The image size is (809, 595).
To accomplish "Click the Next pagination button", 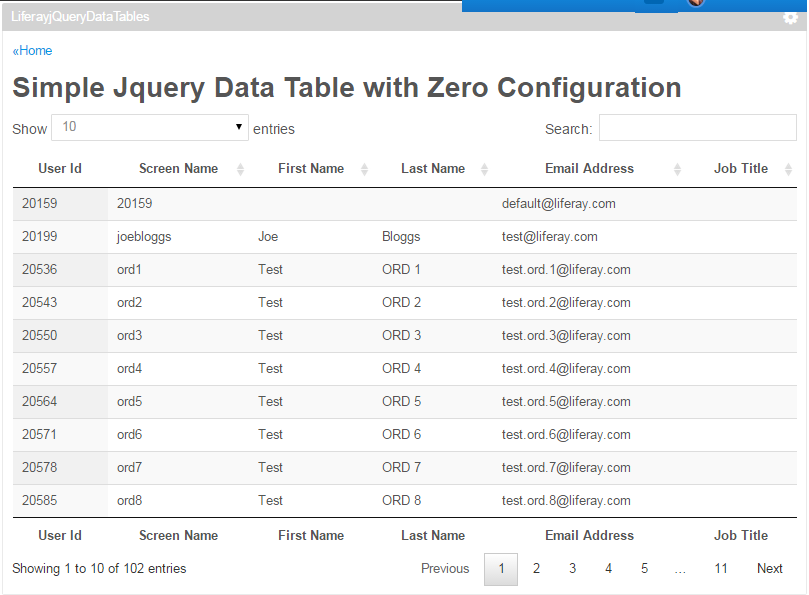I will coord(769,568).
